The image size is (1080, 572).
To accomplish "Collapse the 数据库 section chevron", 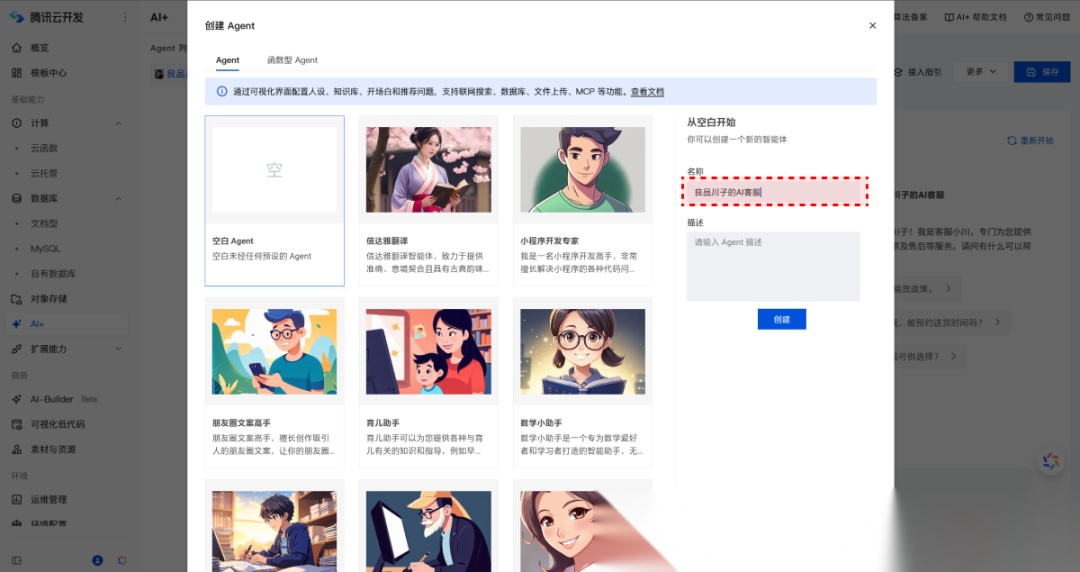I will click(x=118, y=198).
